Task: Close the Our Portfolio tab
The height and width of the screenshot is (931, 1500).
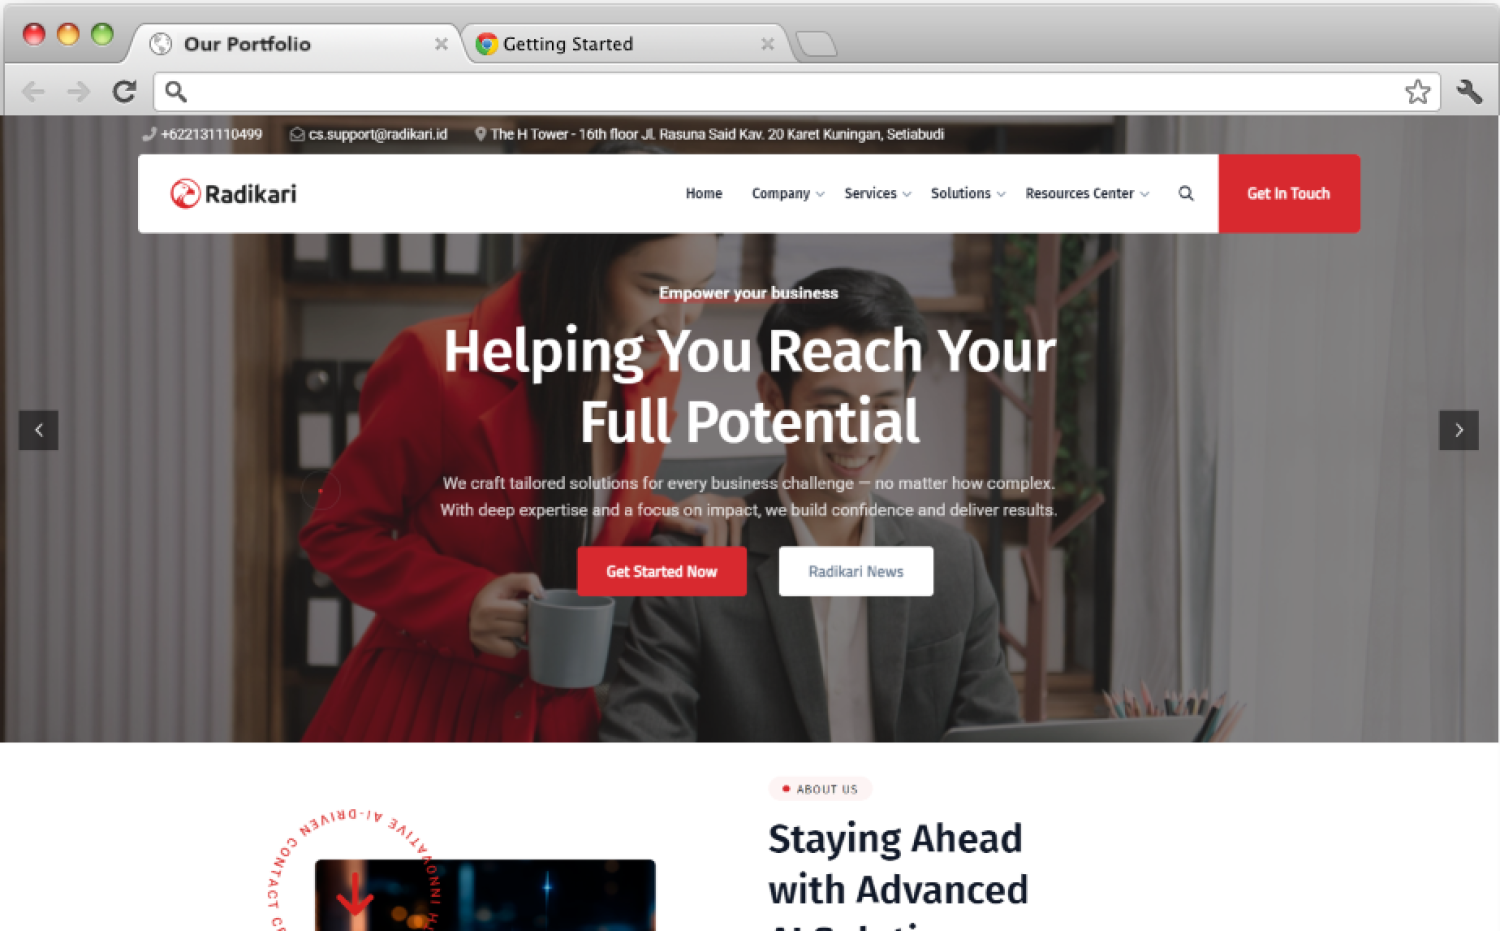Action: [441, 44]
